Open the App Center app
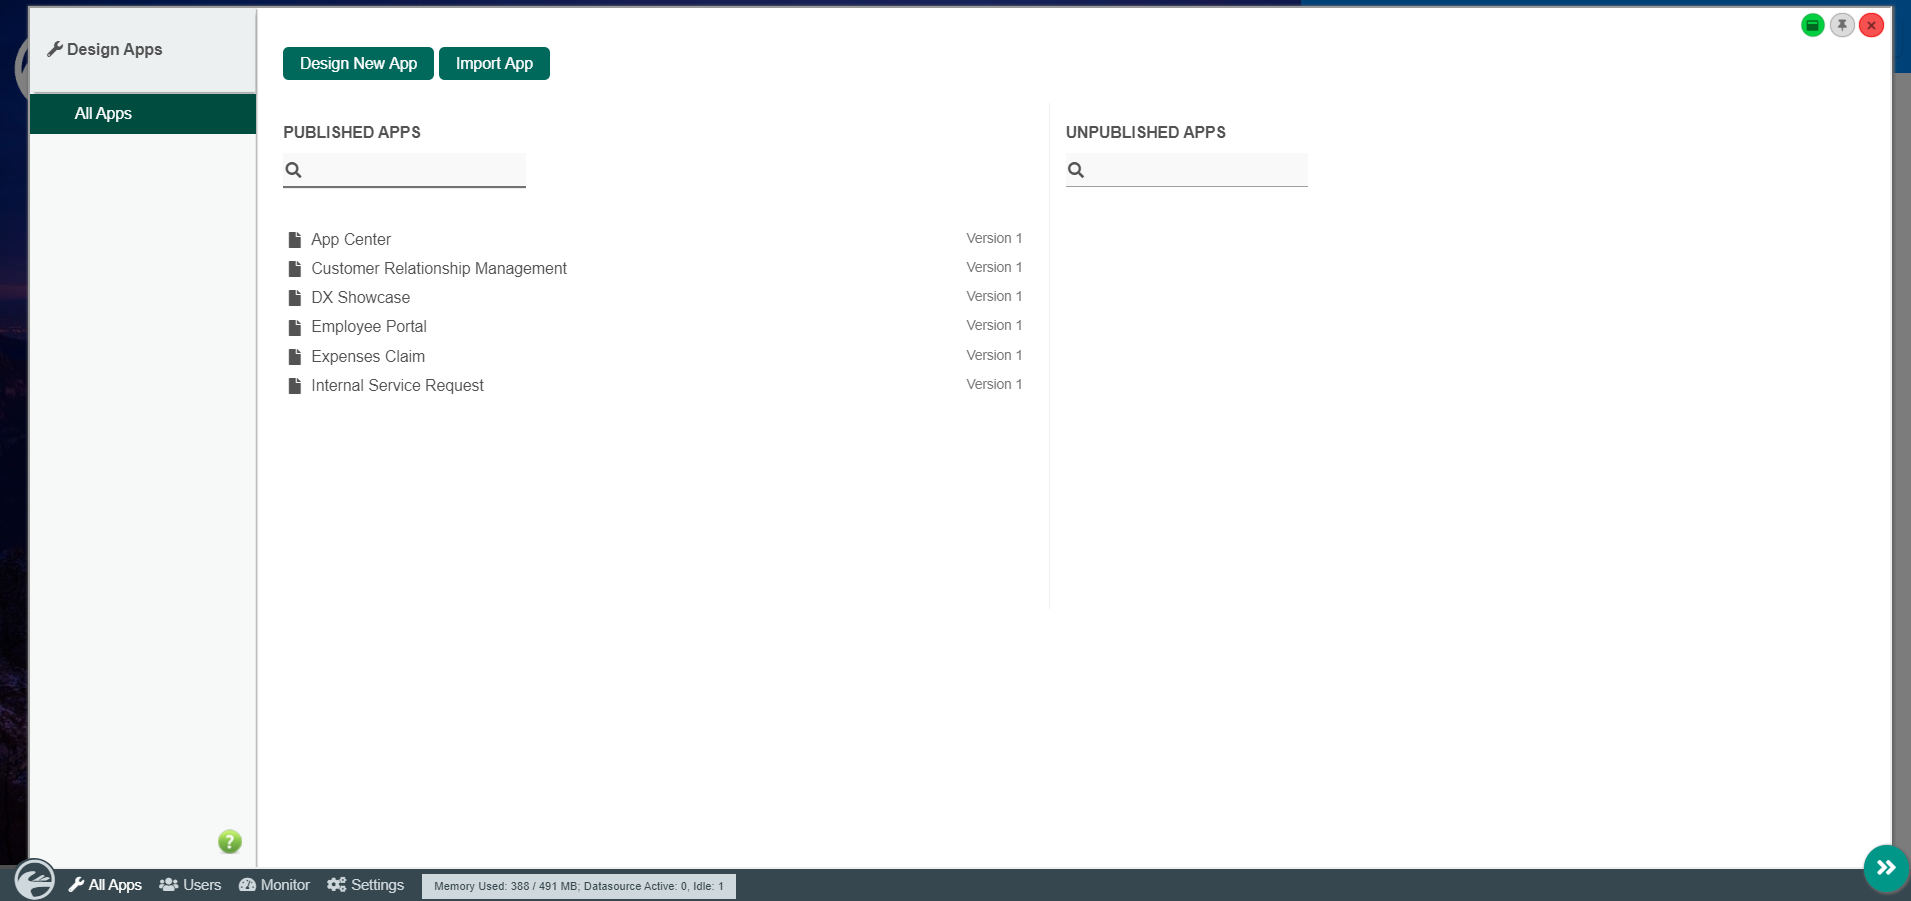Viewport: 1911px width, 901px height. pyautogui.click(x=351, y=239)
